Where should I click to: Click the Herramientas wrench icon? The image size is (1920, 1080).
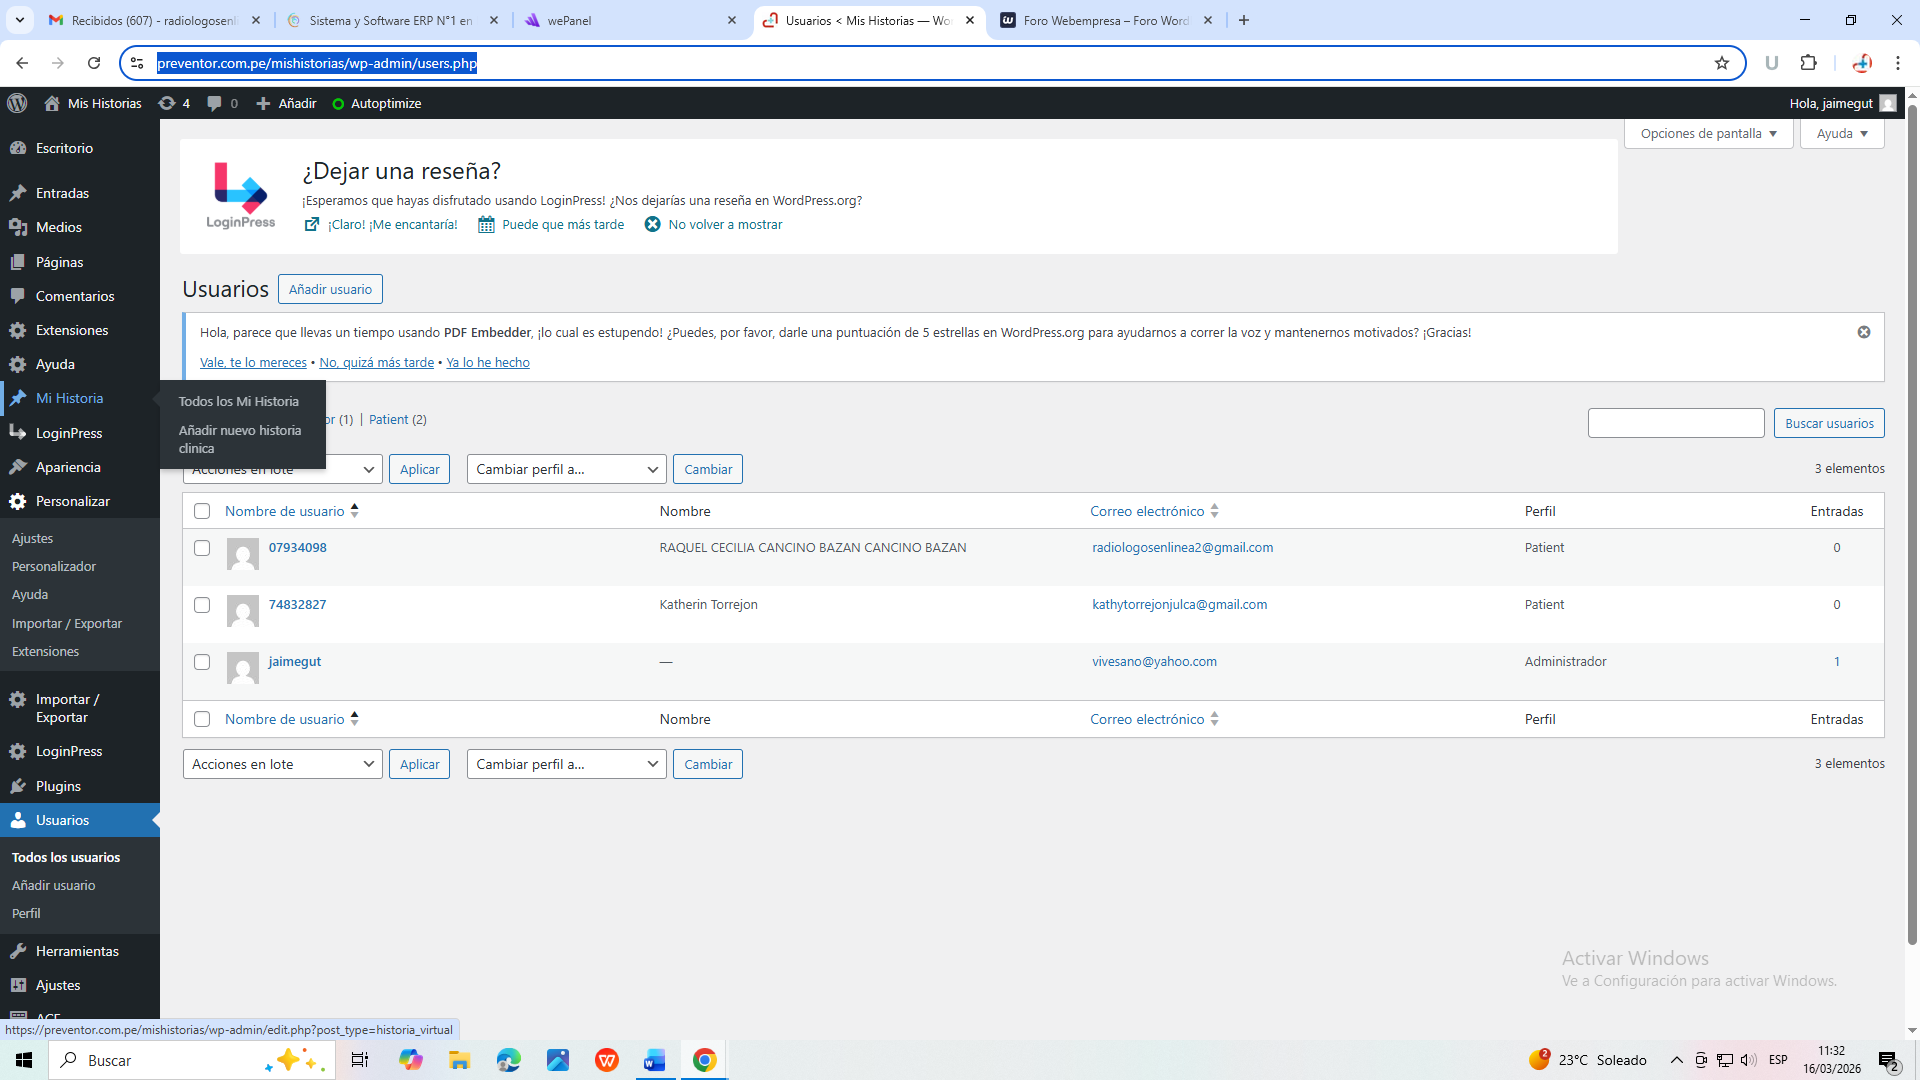point(18,951)
